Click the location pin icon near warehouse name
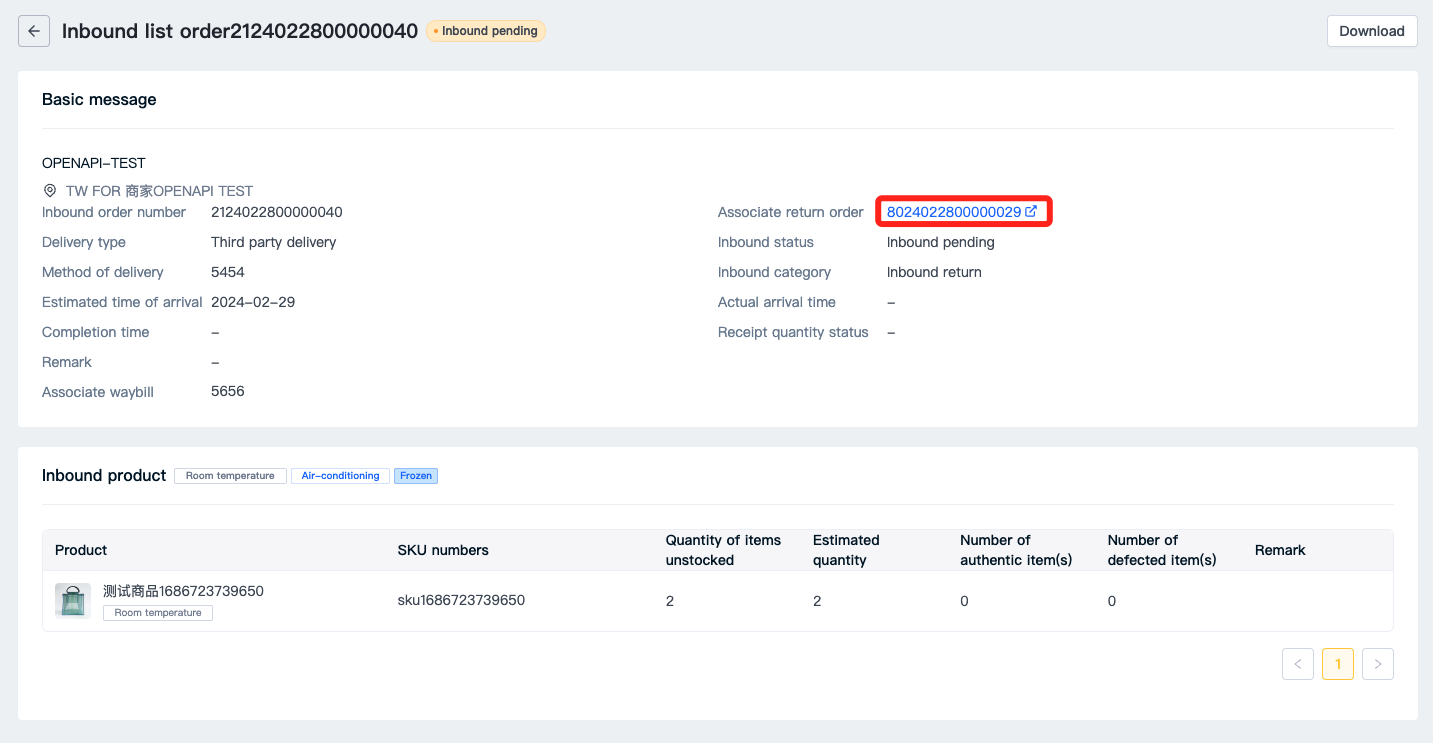 (49, 190)
